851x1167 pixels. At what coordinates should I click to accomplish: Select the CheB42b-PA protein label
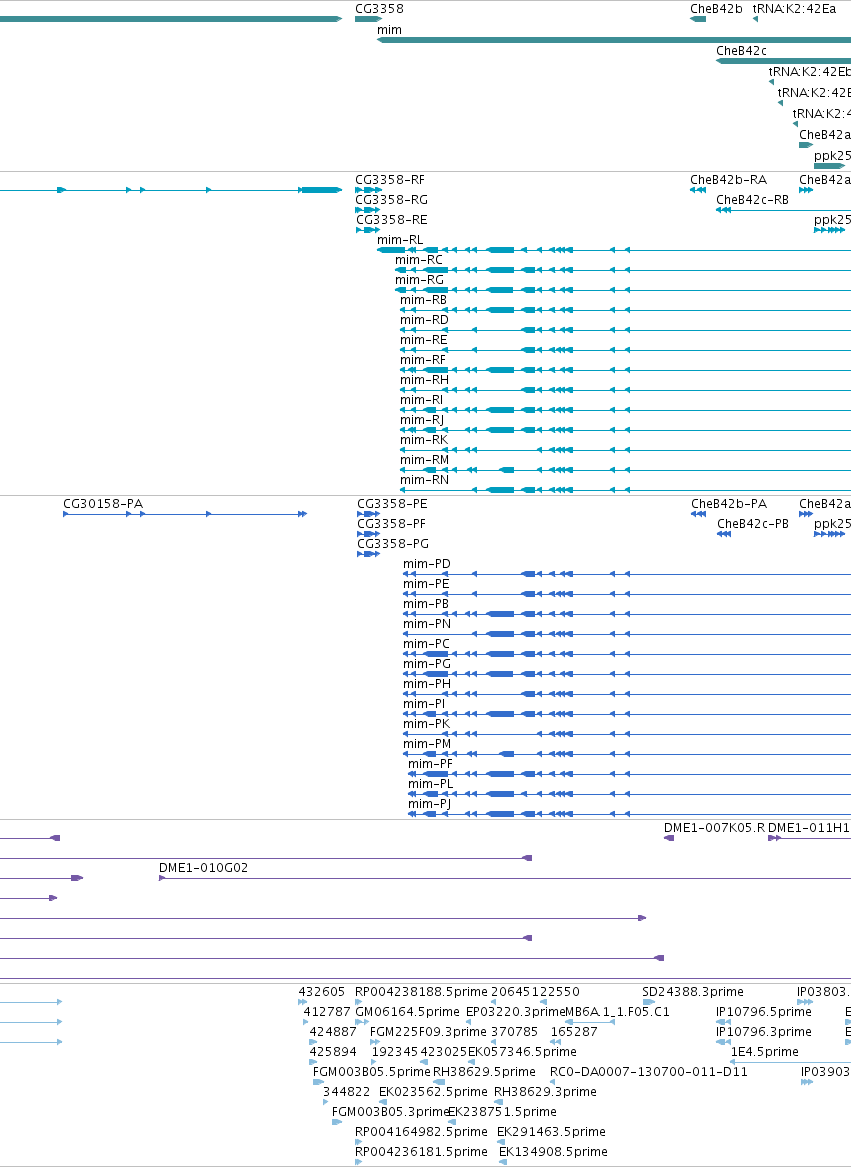coord(729,505)
